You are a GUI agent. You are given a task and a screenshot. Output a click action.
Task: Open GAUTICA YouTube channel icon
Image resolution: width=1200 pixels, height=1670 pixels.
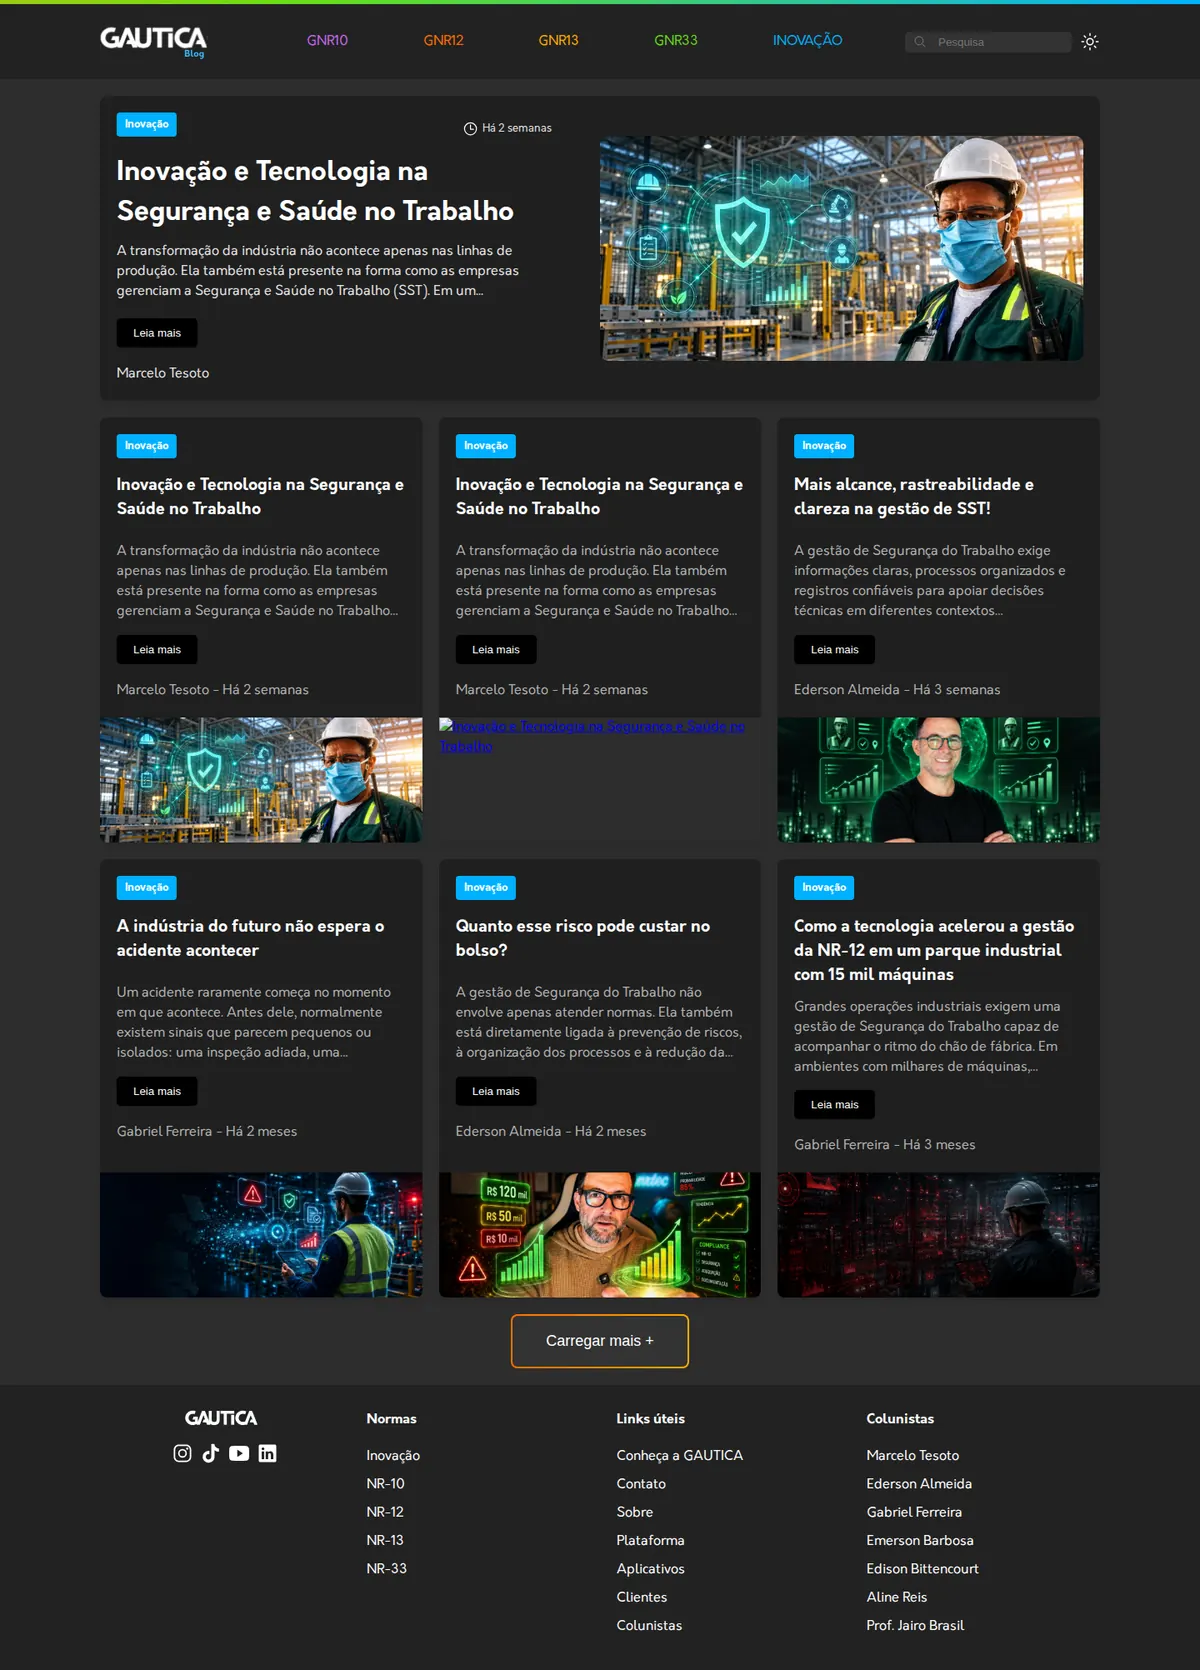239,1453
